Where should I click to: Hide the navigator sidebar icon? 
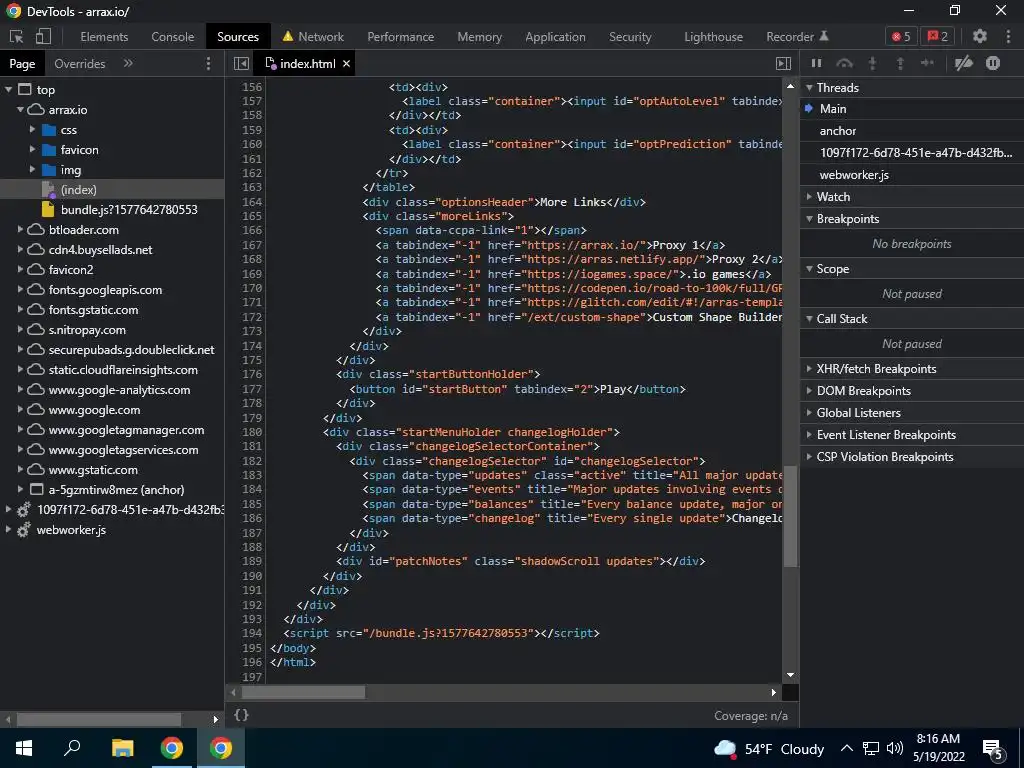coord(242,63)
